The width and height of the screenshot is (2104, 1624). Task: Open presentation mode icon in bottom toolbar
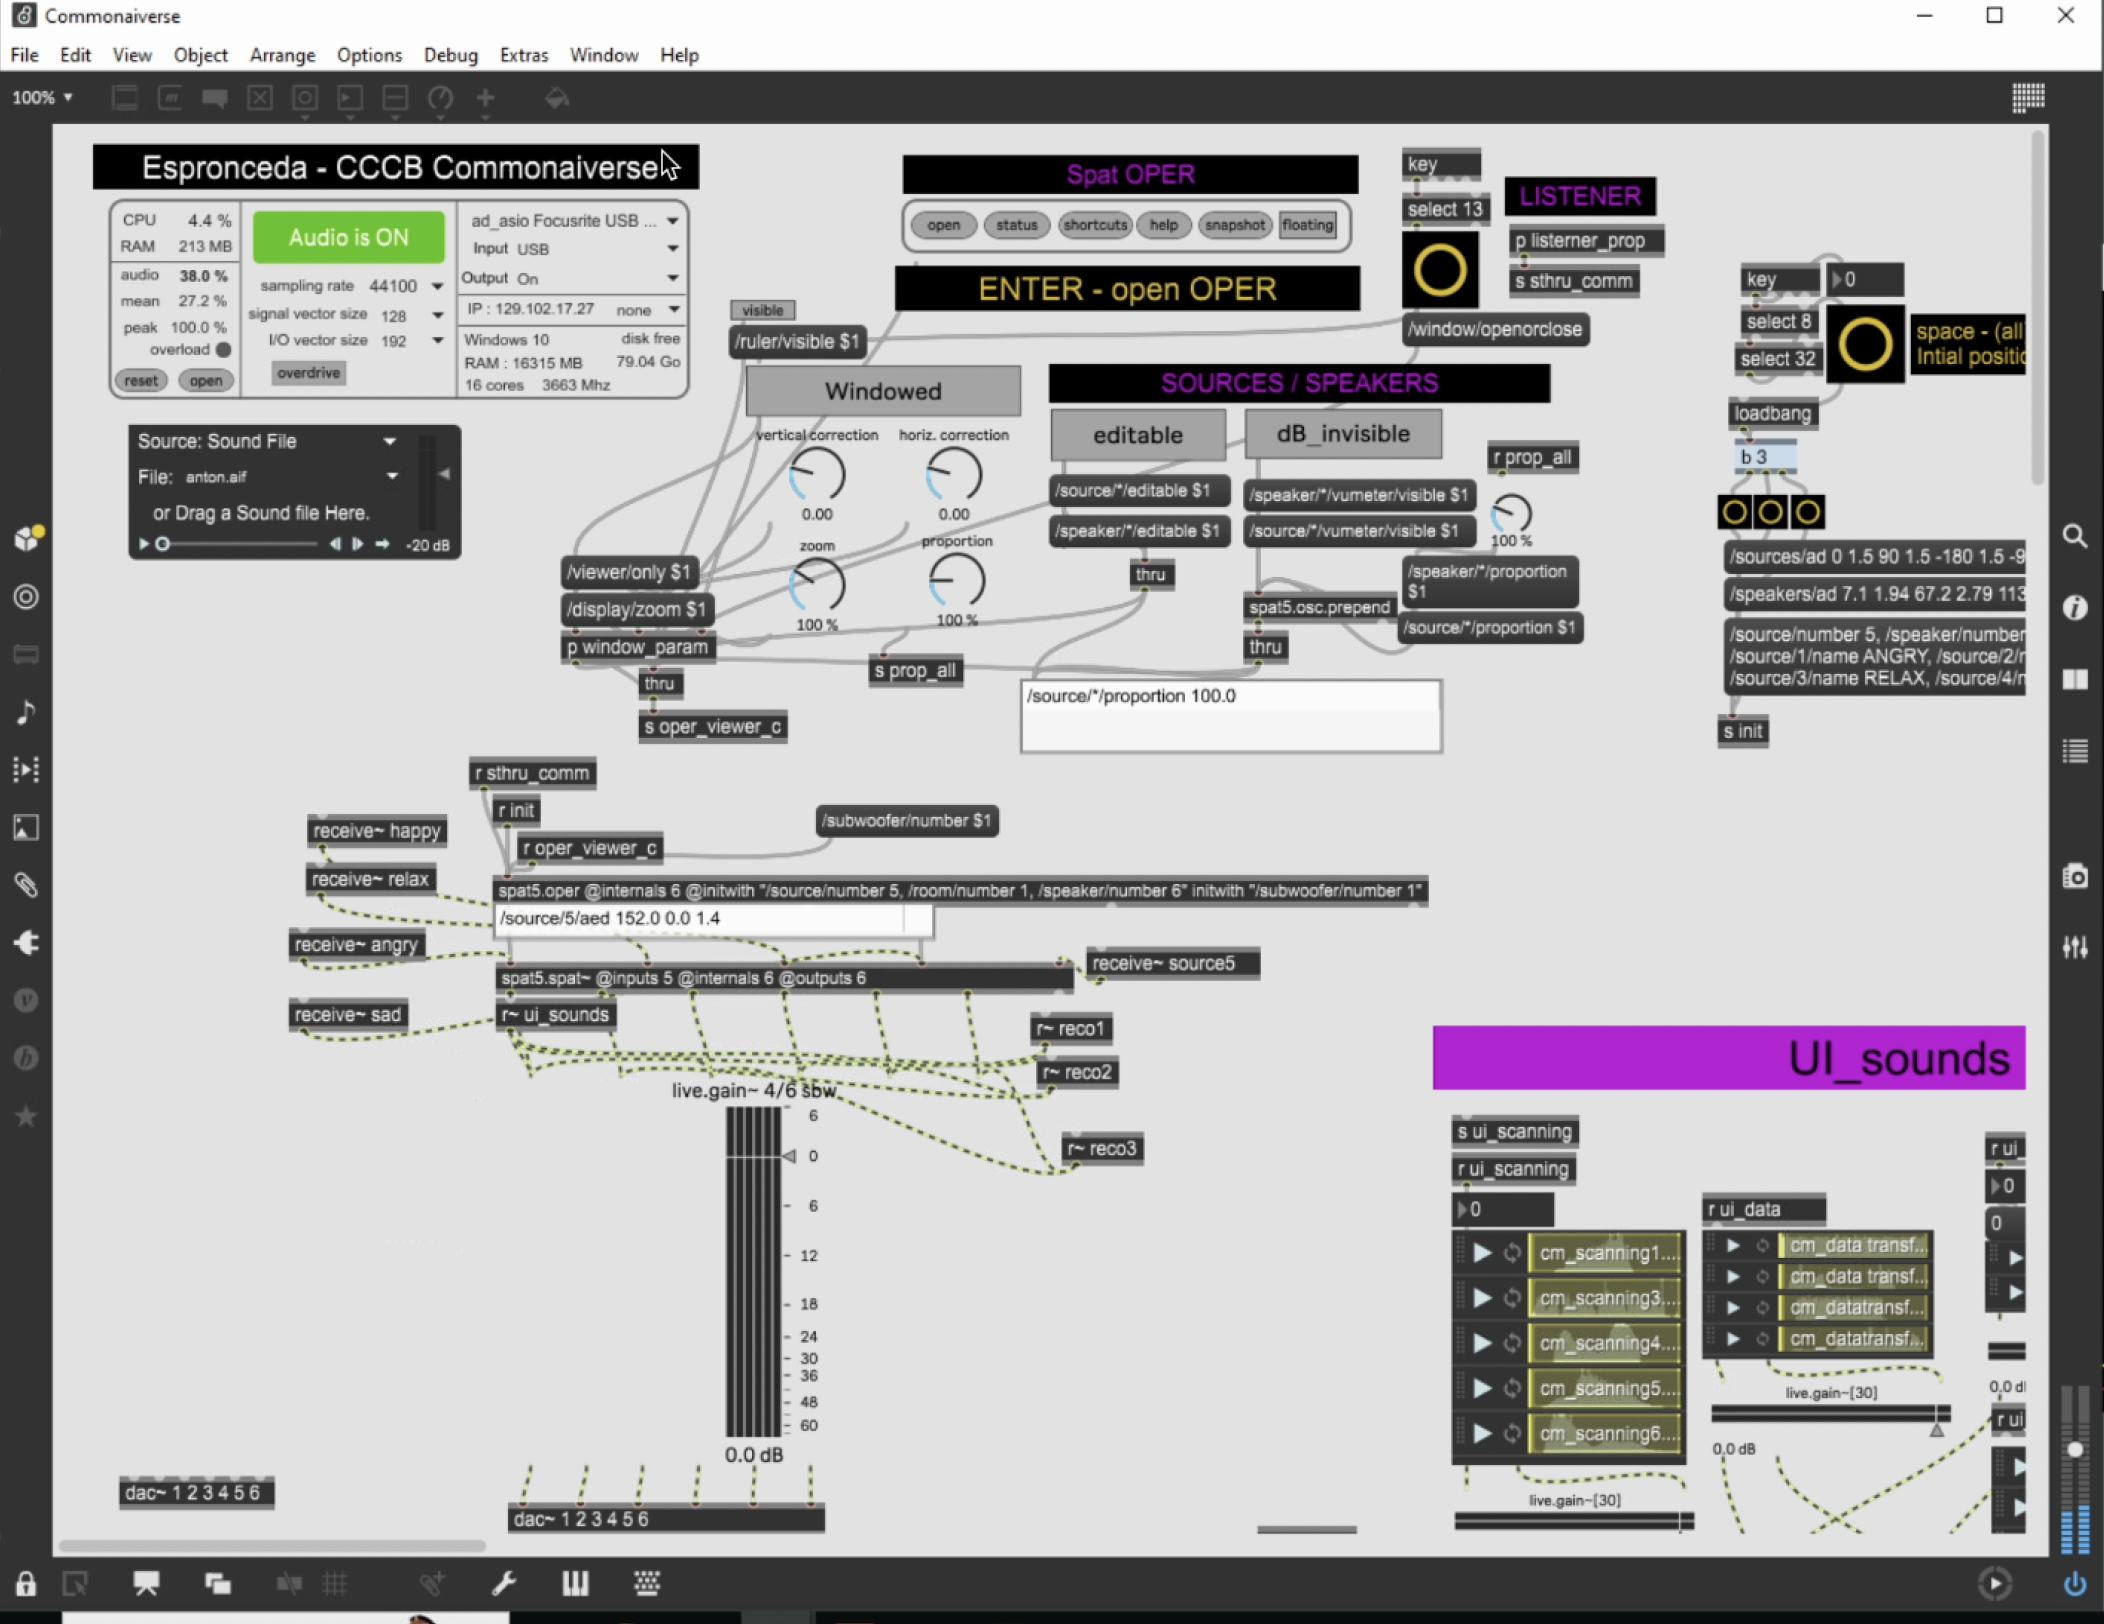coord(146,1583)
